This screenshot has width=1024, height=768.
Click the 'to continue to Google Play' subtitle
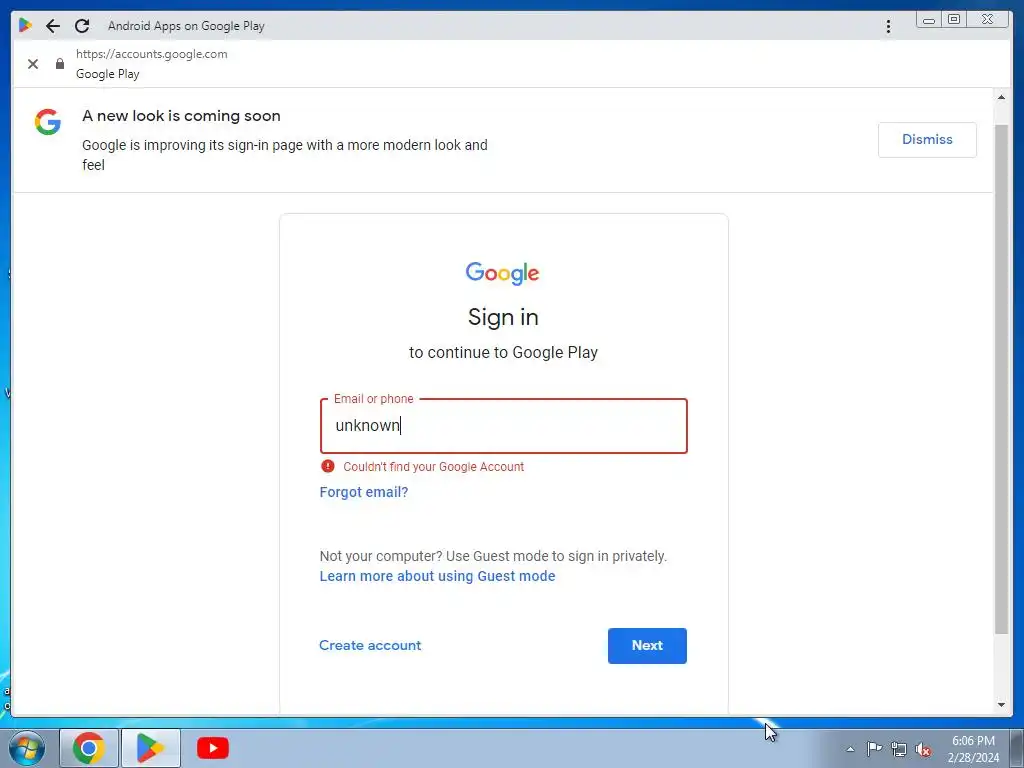pyautogui.click(x=504, y=353)
